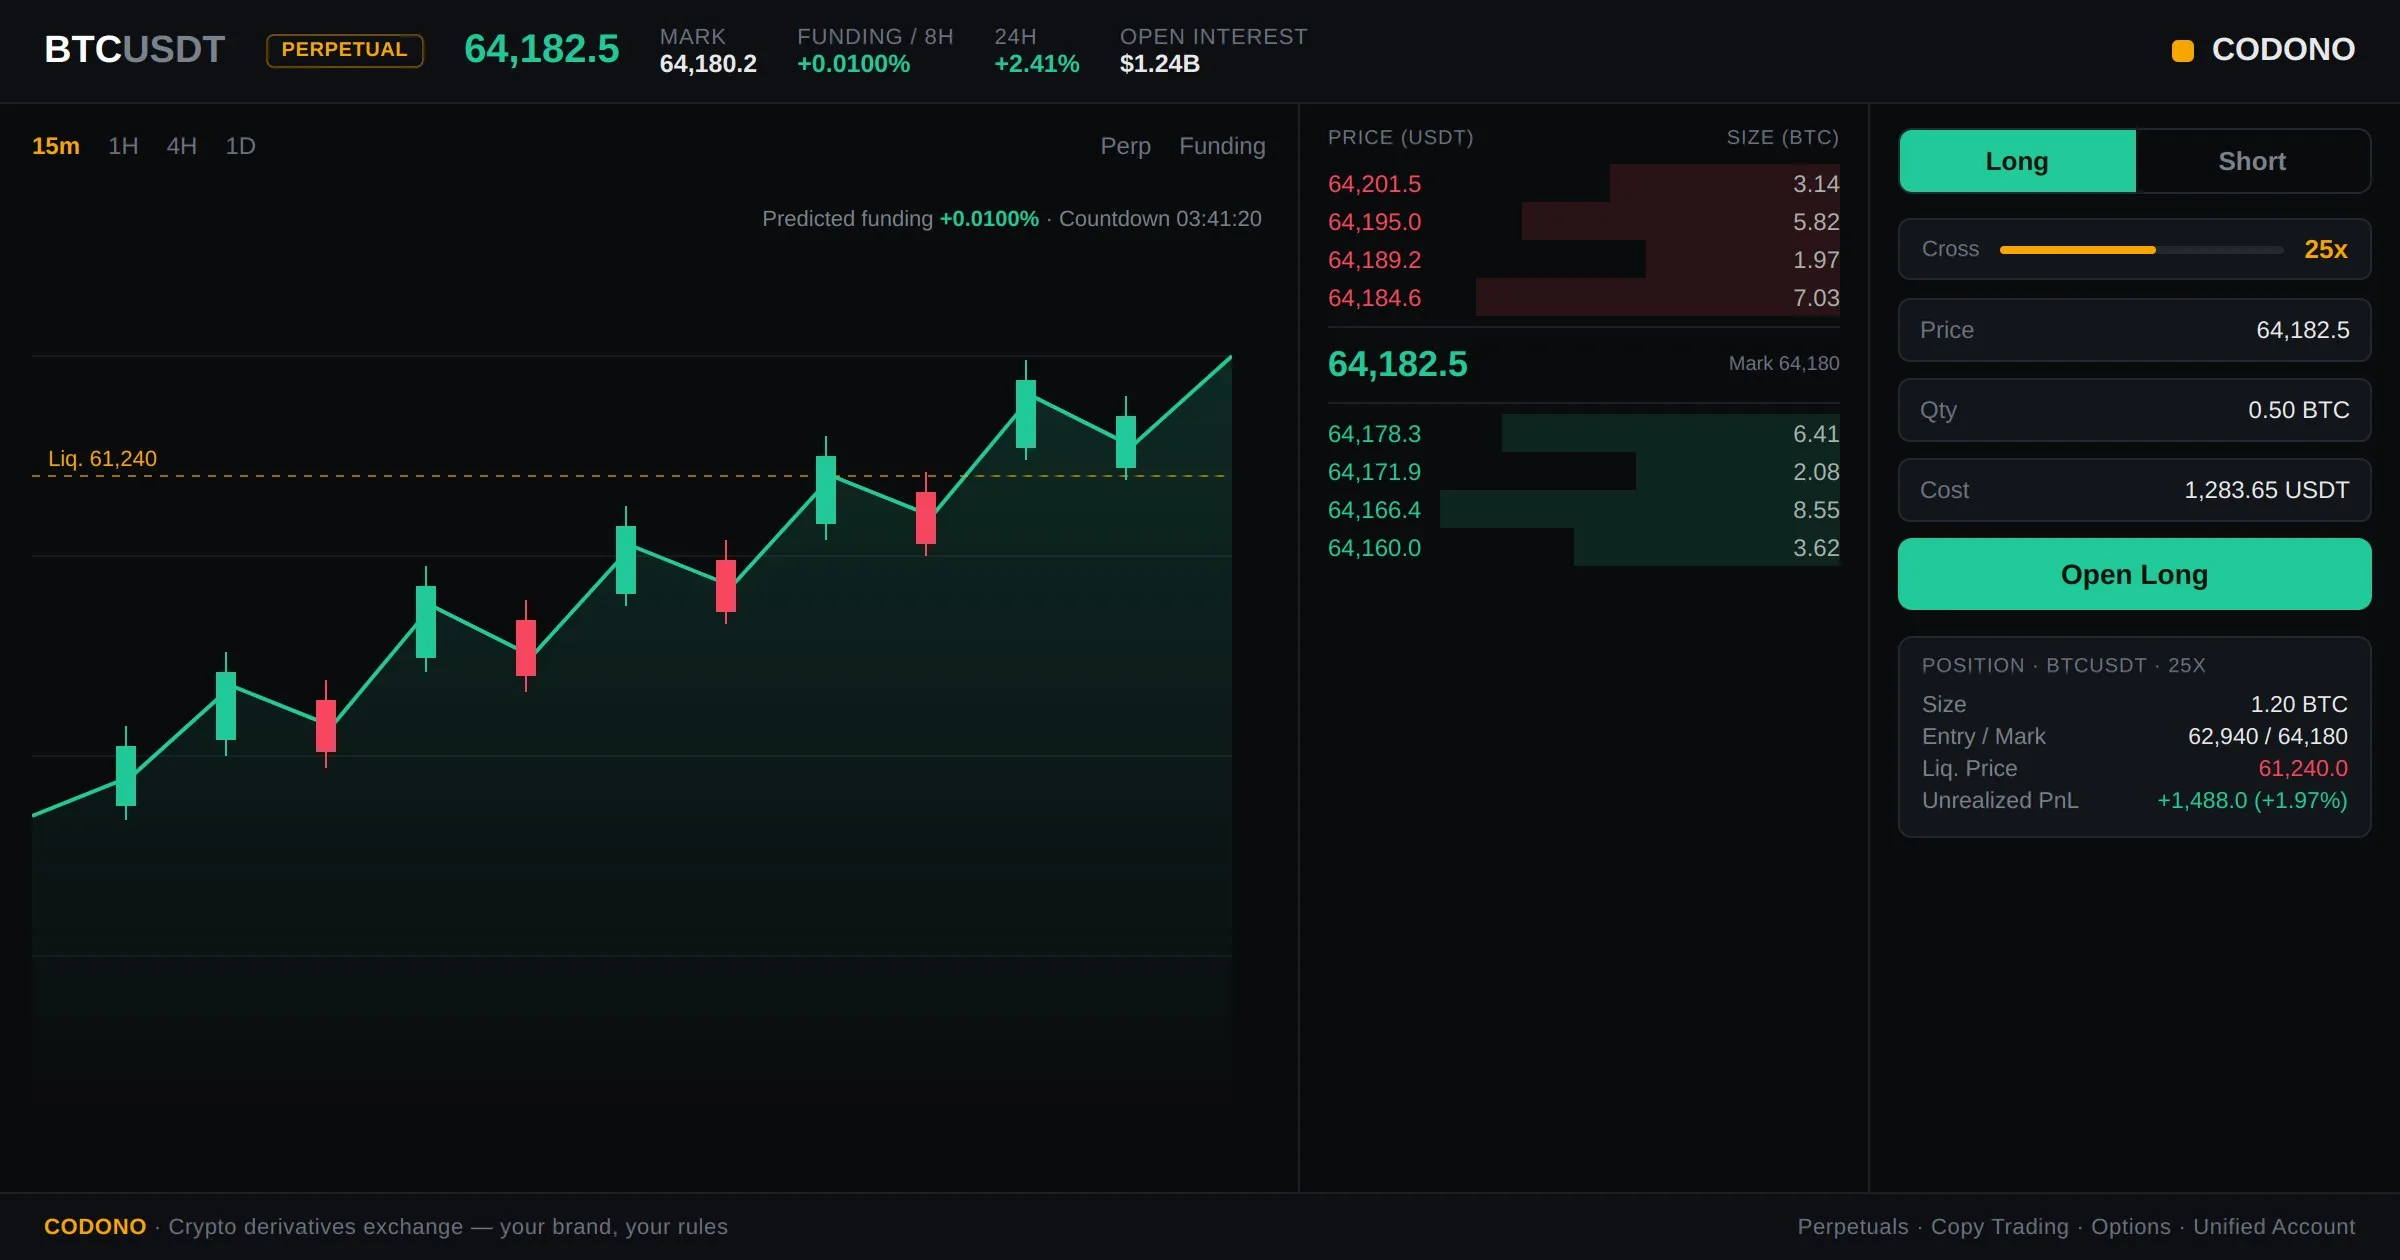Screen dimensions: 2400x1260
Task: Open the Perp chart view
Action: (x=1125, y=146)
